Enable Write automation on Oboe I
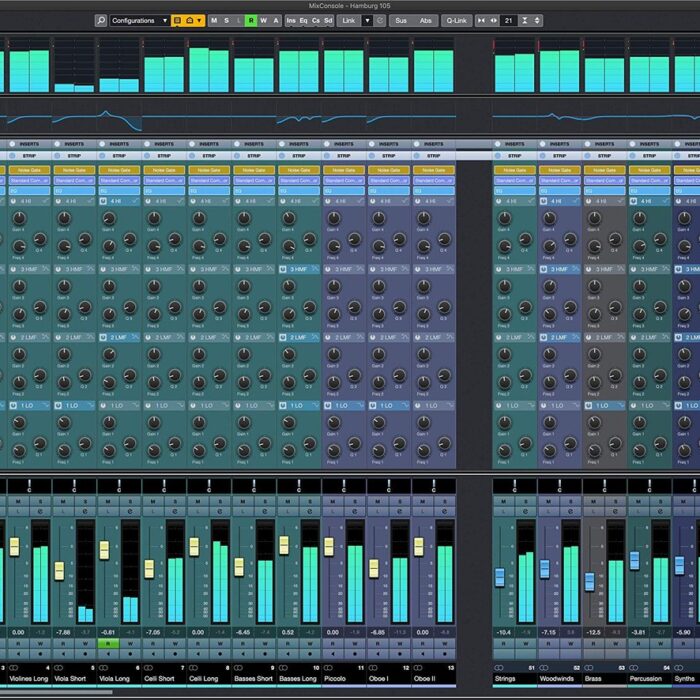700x700 pixels. pos(400,643)
